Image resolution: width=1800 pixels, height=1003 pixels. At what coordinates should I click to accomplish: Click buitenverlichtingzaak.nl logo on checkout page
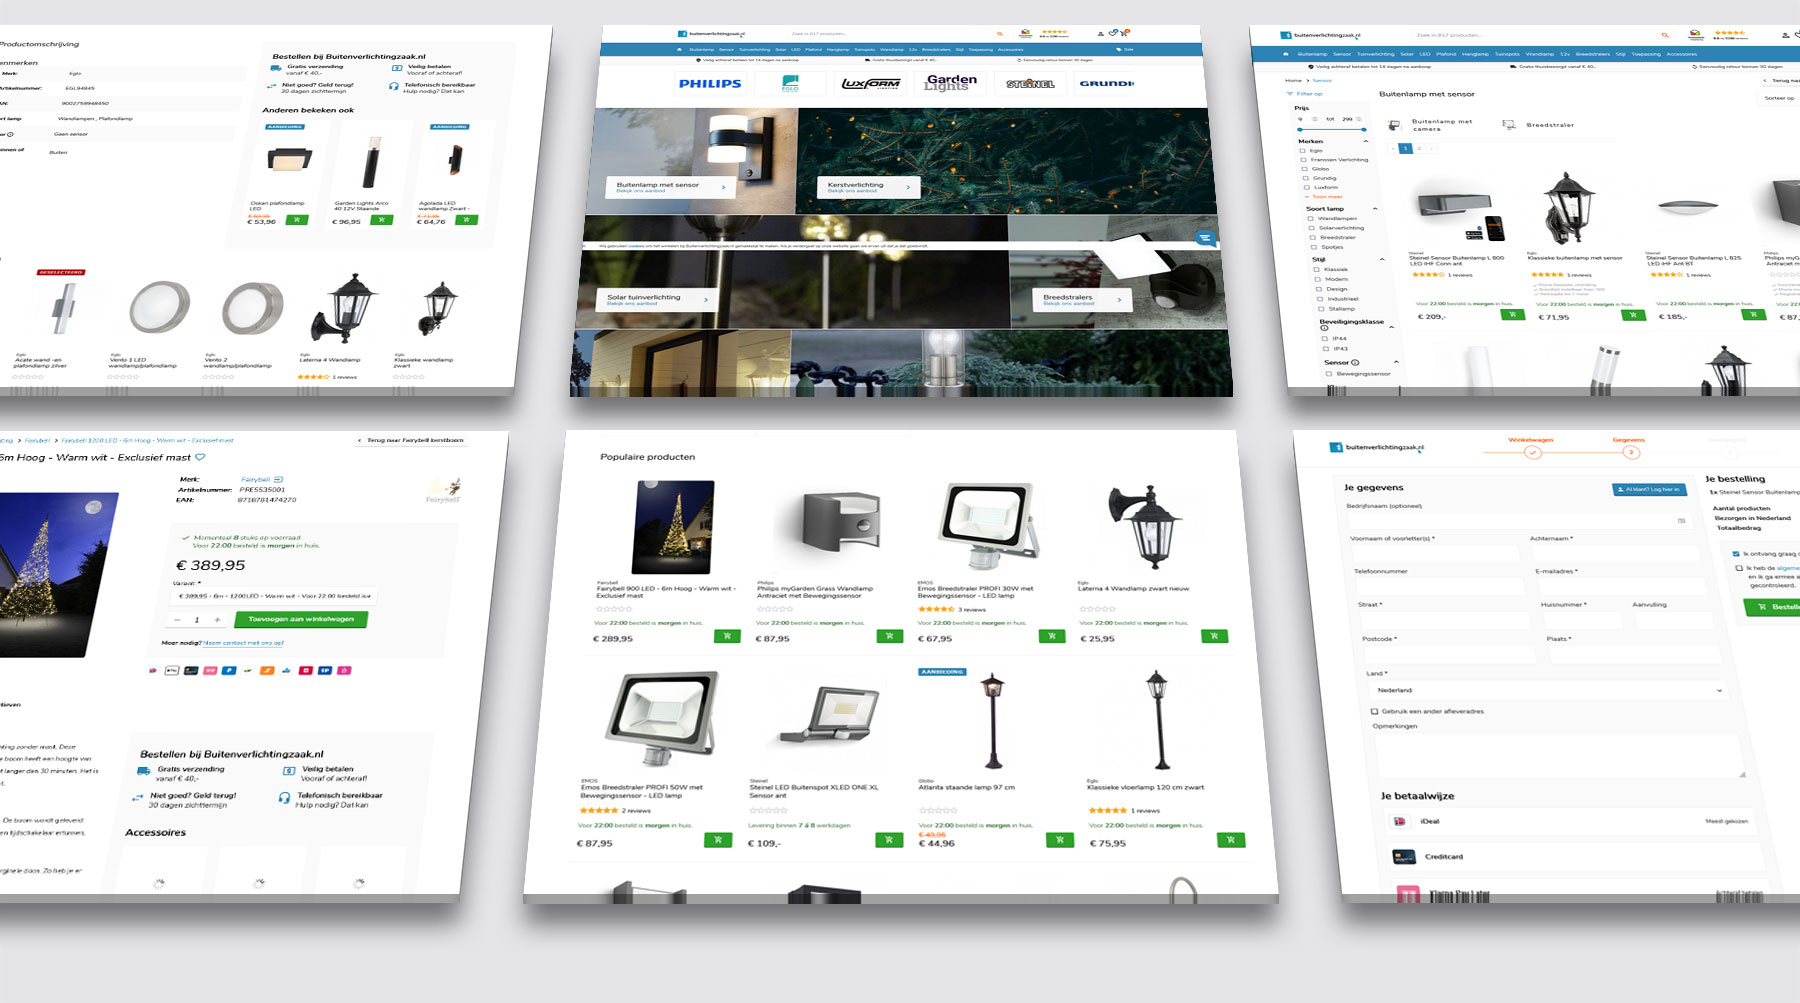point(1377,448)
